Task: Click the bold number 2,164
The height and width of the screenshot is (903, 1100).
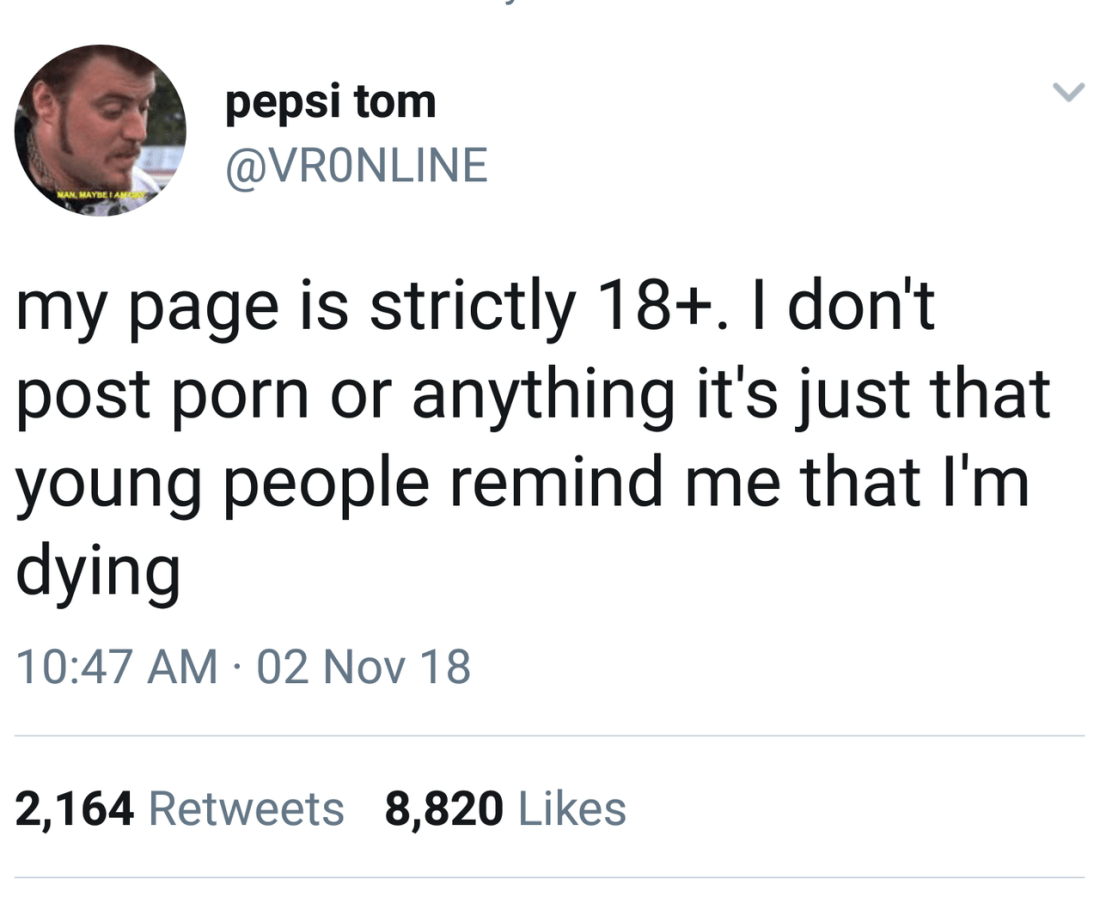Action: click(75, 808)
